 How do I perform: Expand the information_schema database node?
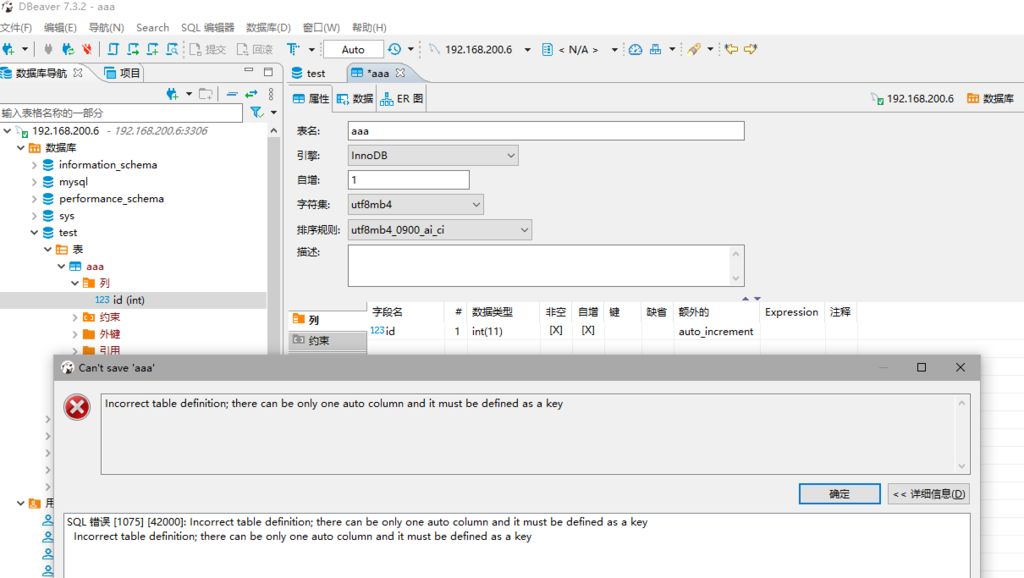34,165
